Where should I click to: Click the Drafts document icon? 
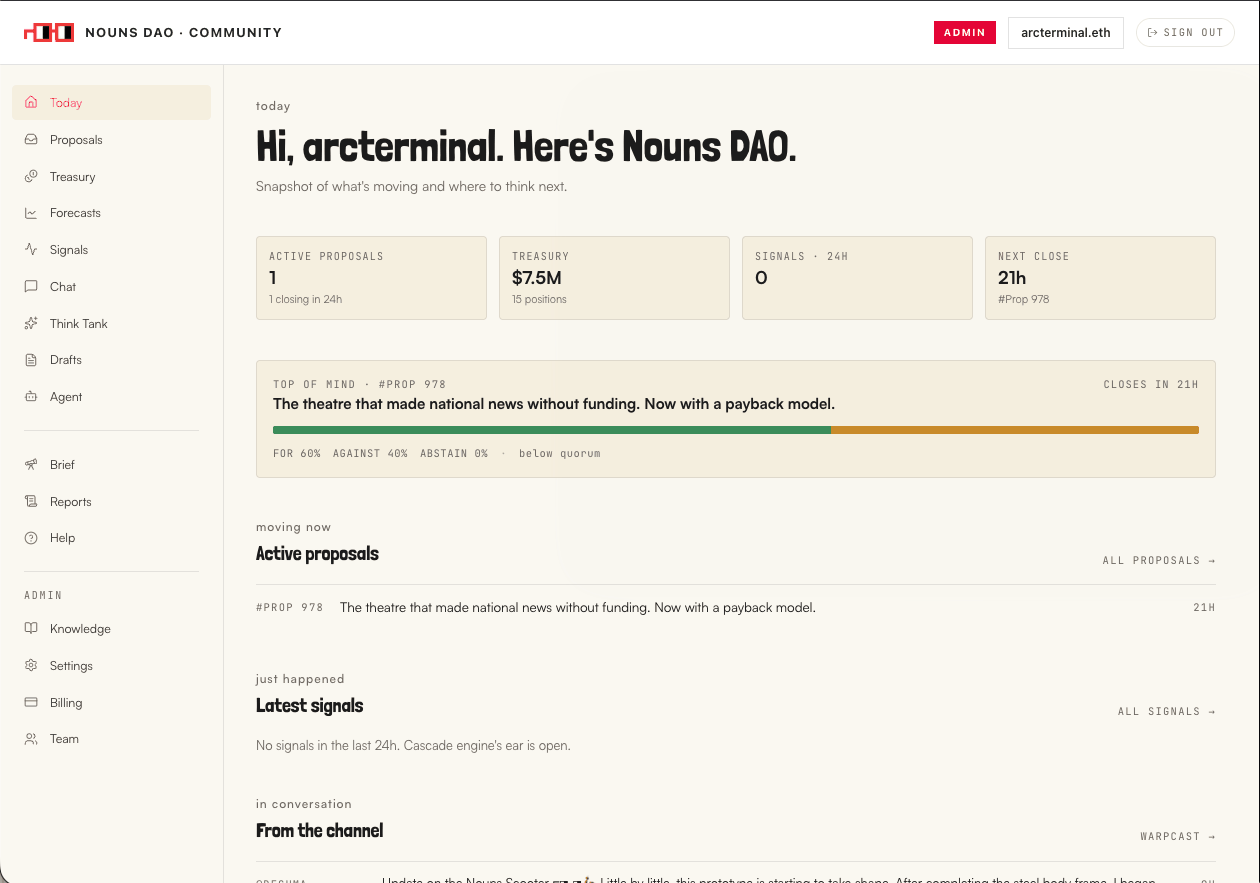tap(31, 360)
